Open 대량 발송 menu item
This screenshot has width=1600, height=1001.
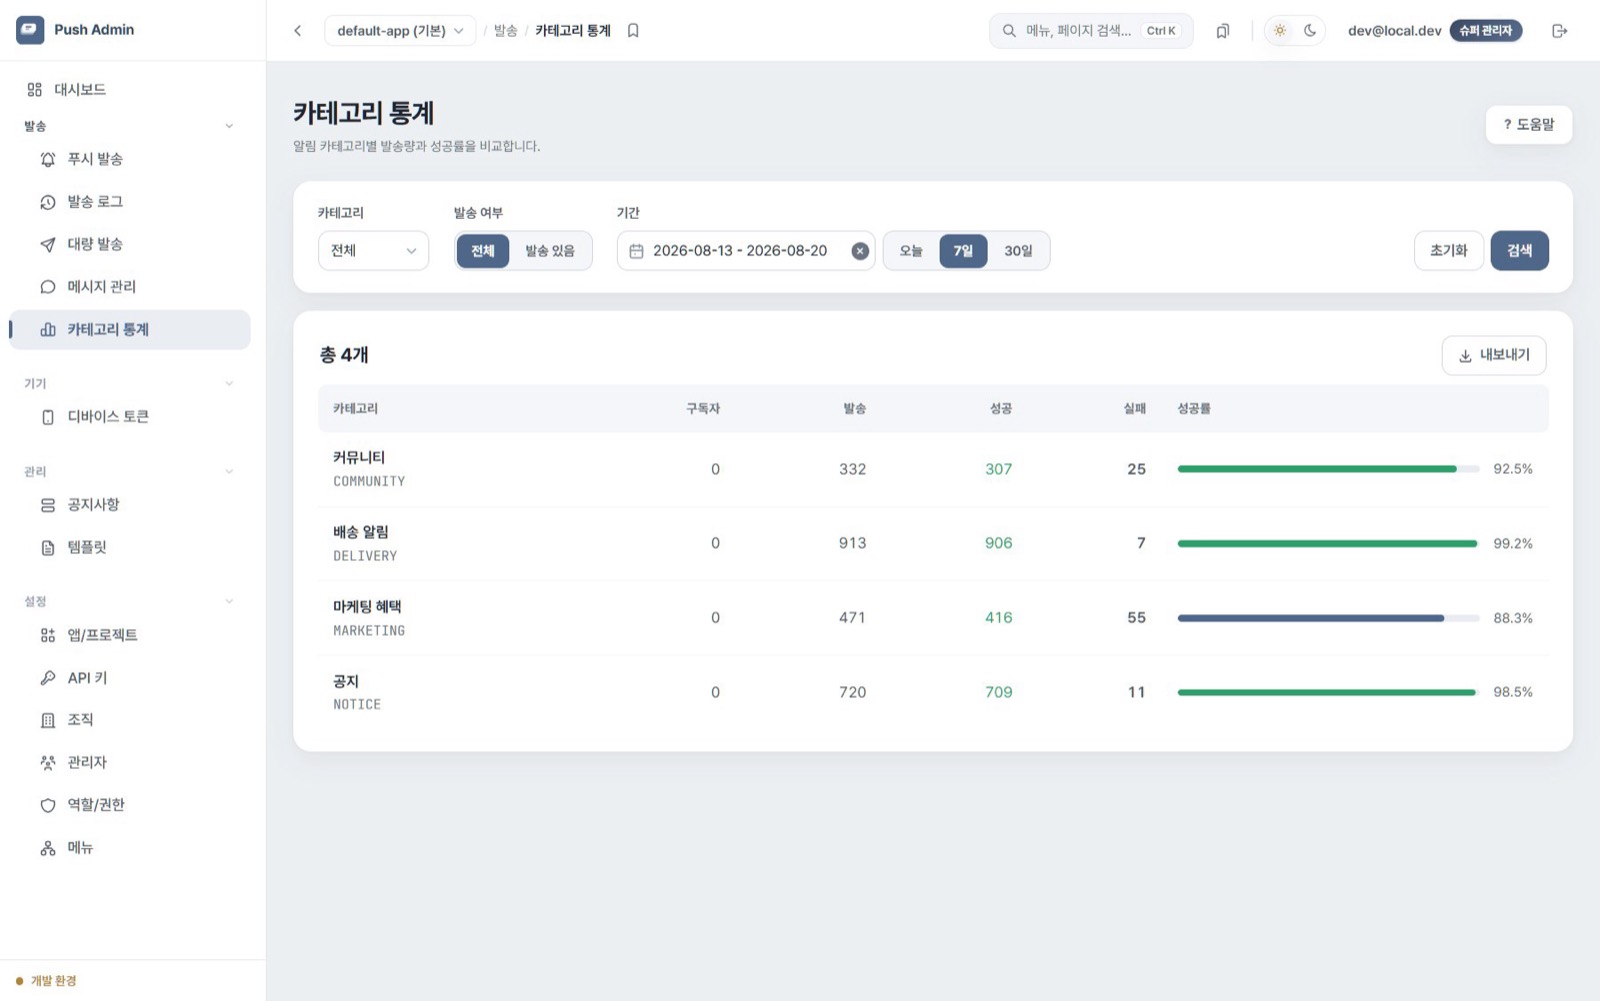tap(130, 244)
